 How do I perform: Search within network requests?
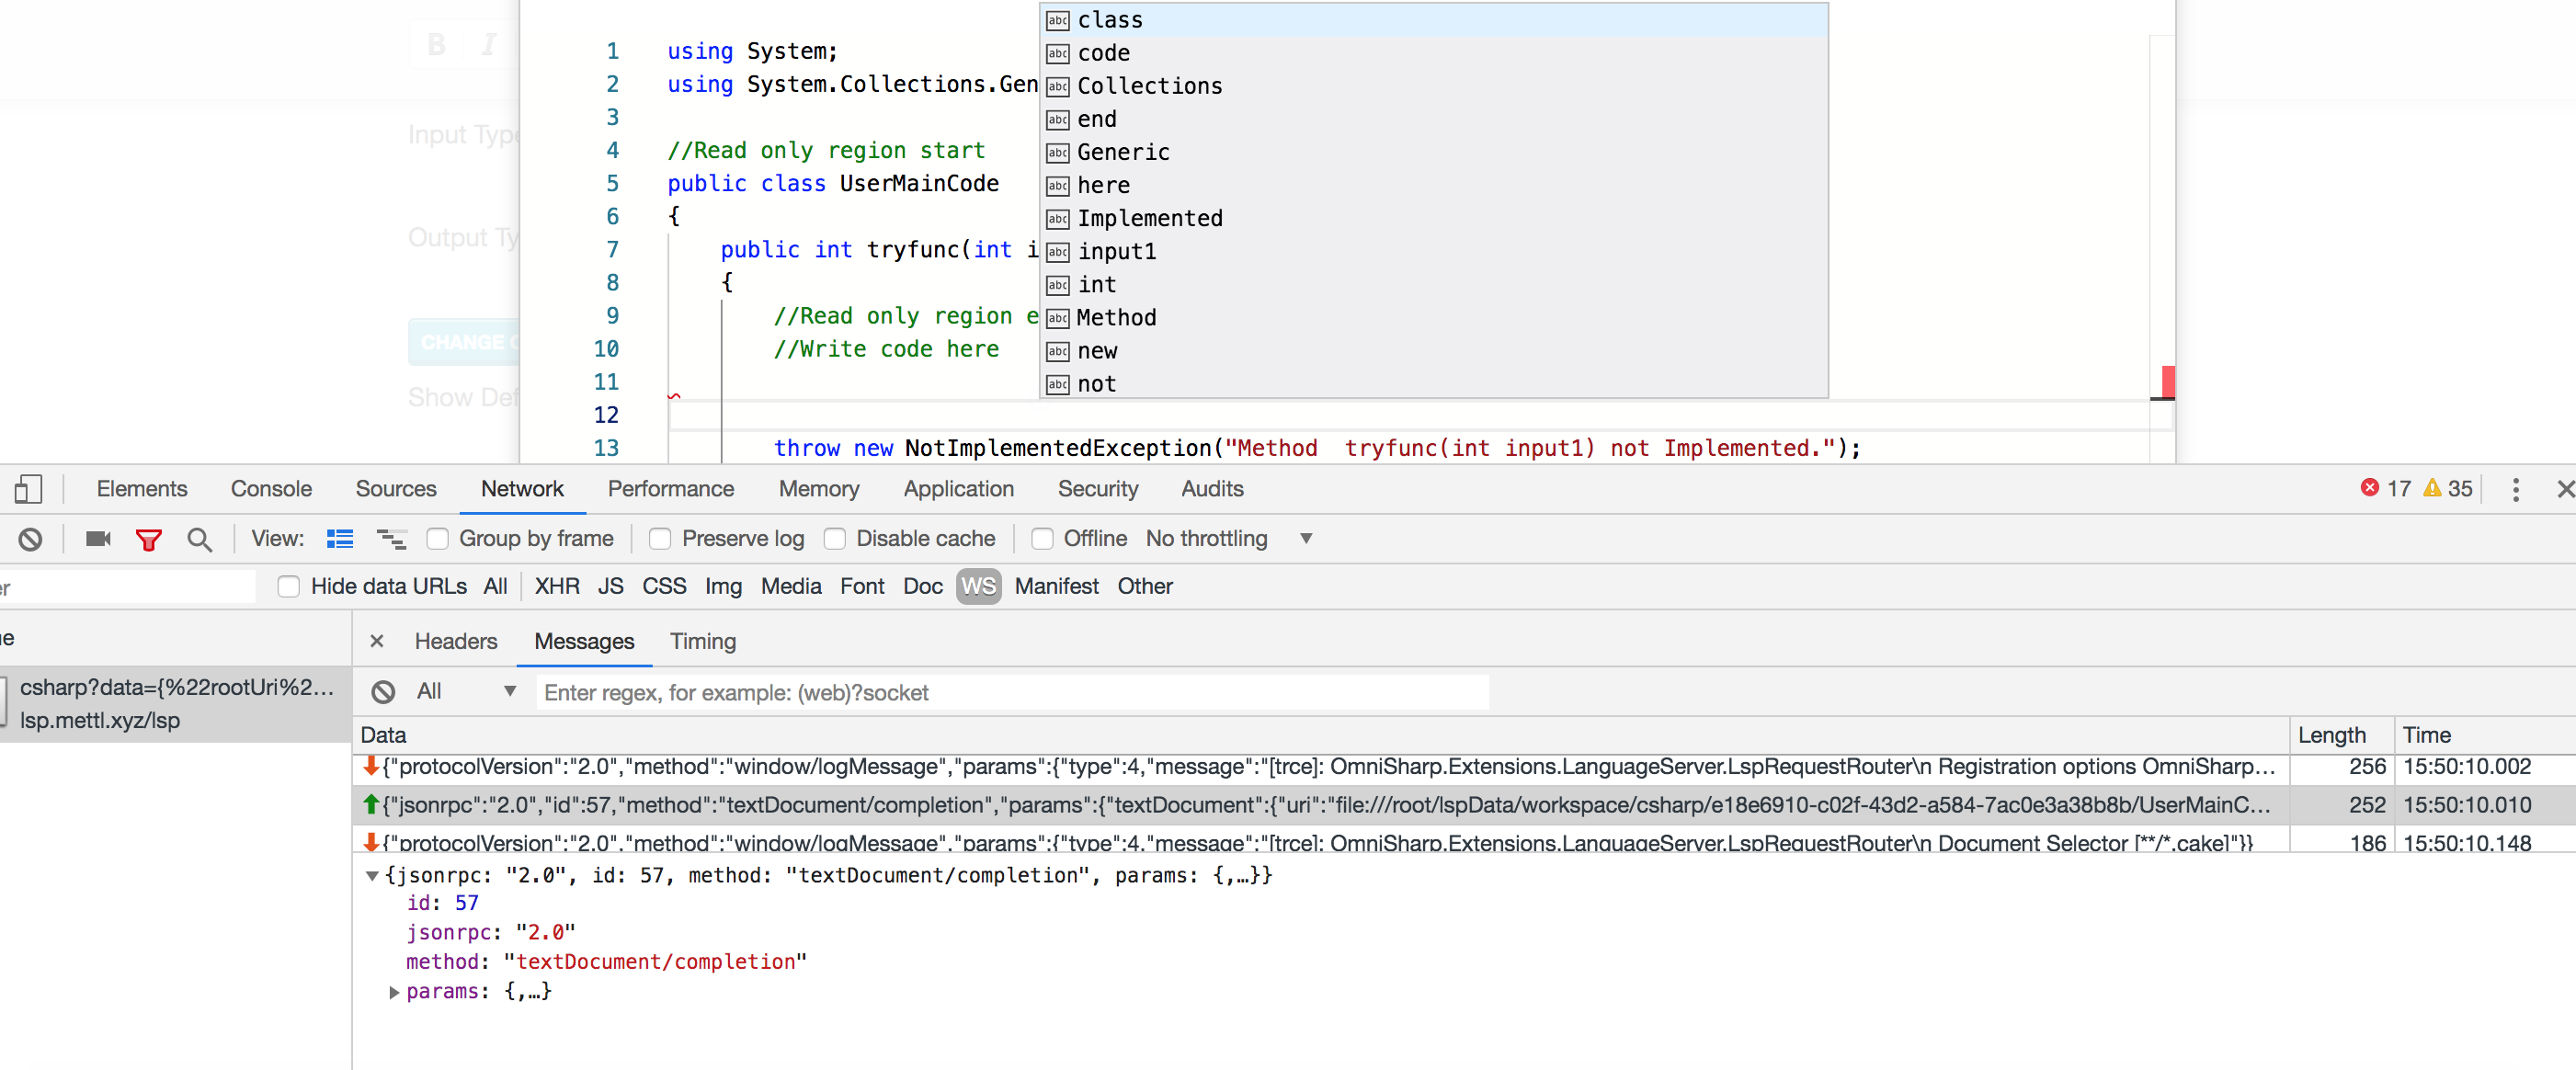200,538
